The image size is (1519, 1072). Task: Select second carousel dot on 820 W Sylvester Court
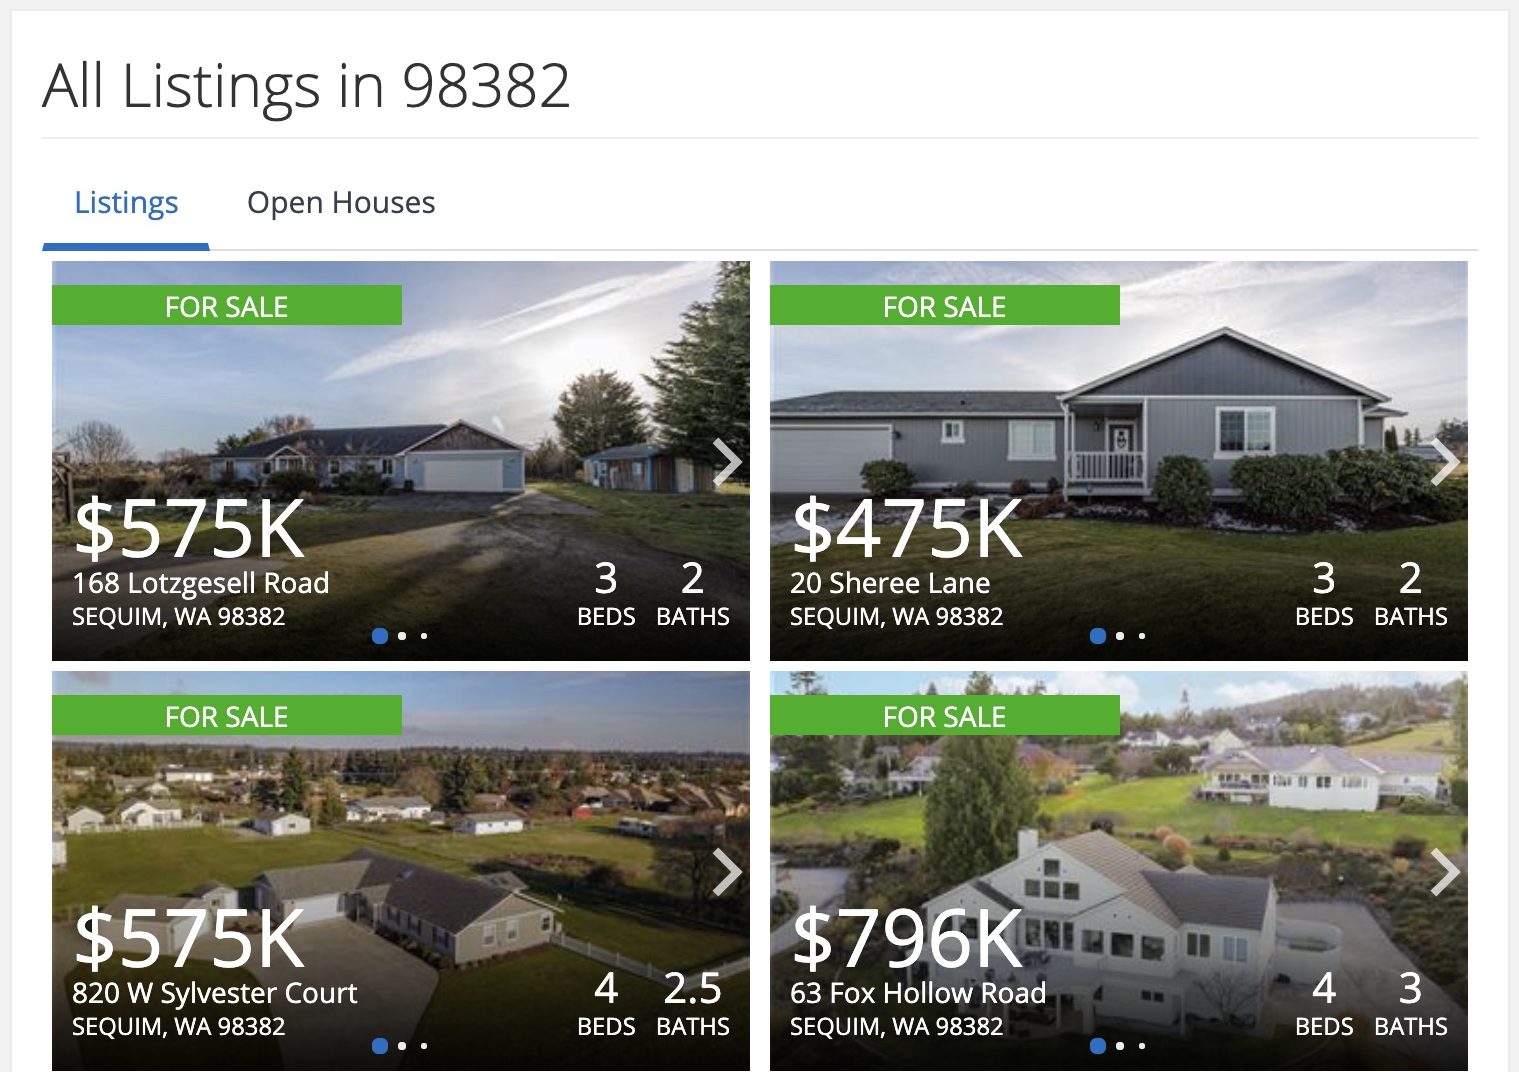pyautogui.click(x=402, y=1046)
